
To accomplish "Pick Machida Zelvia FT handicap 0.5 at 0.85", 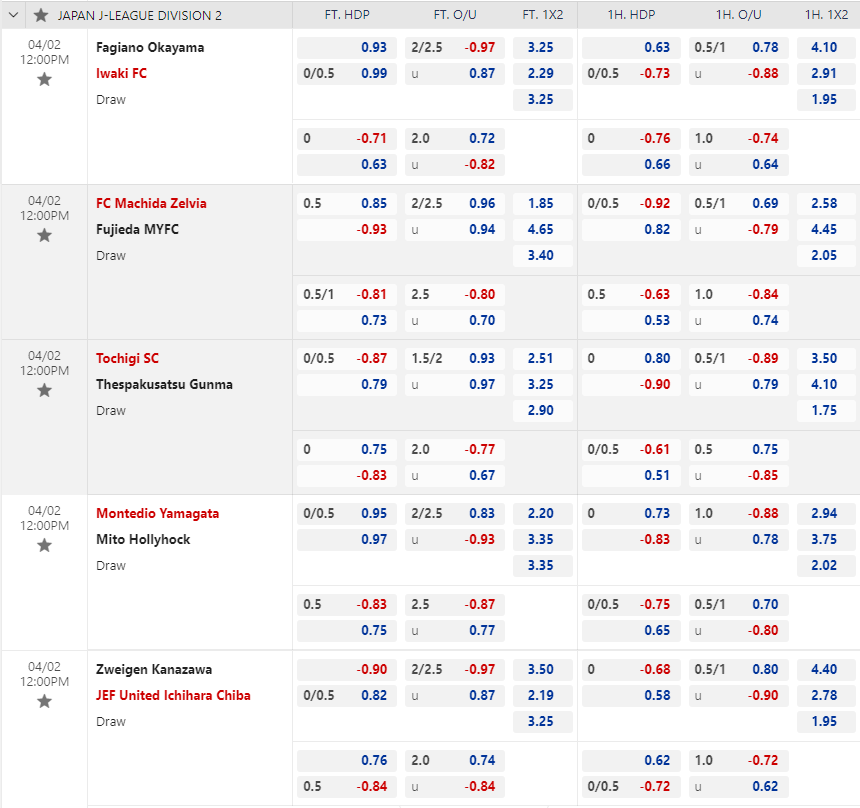I will click(347, 204).
